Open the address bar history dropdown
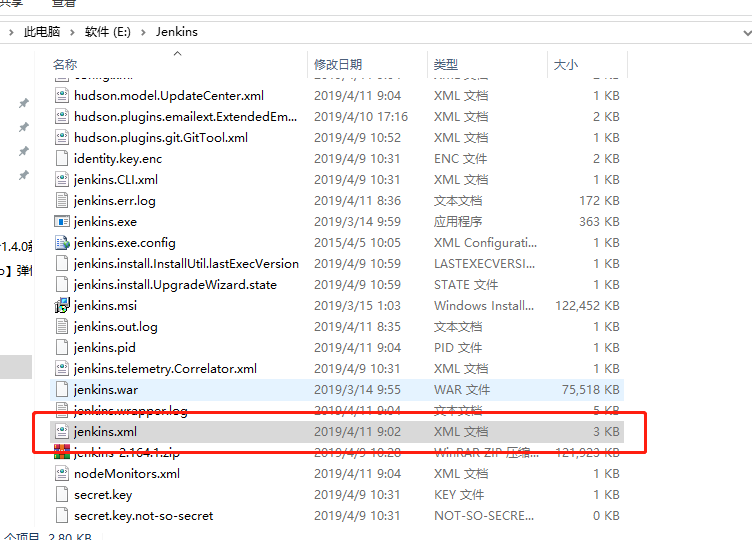 coord(747,33)
